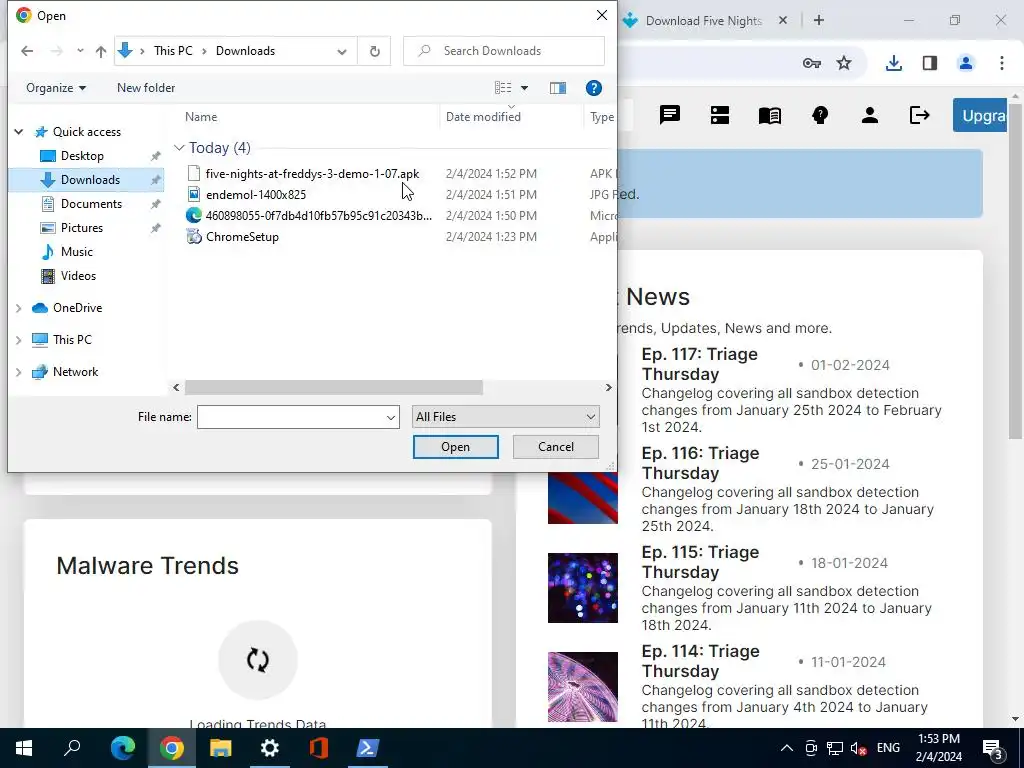Click the logout icon on page
The width and height of the screenshot is (1024, 768).
pos(919,116)
